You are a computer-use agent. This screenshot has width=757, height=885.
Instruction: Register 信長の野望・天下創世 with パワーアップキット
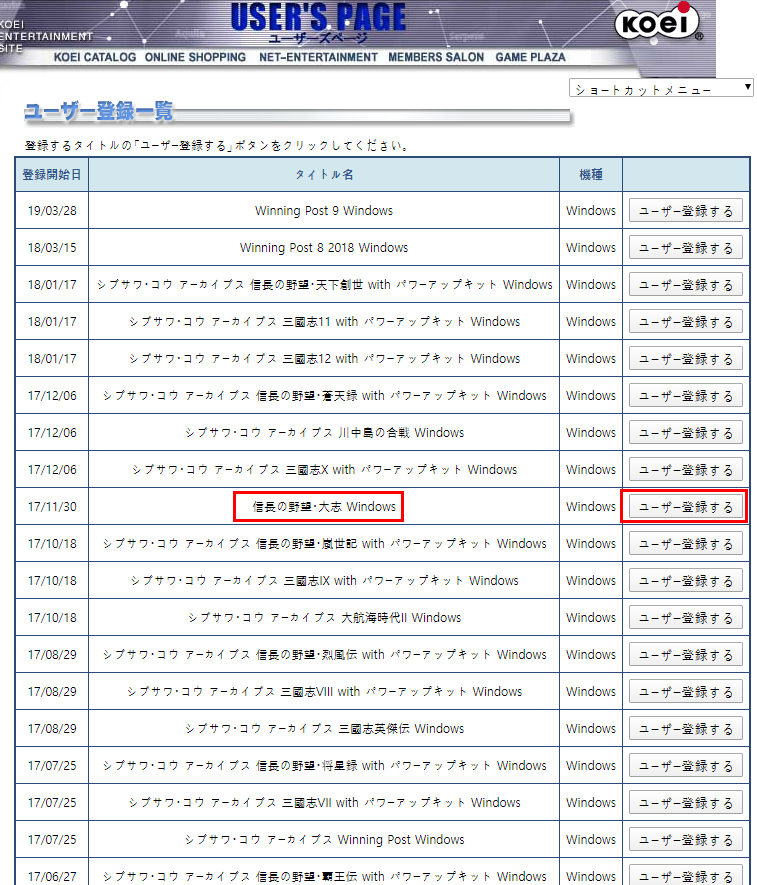point(686,284)
